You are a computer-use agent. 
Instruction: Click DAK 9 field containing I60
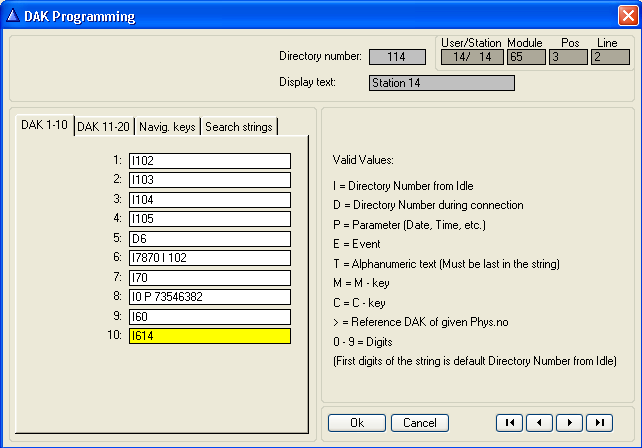(209, 317)
